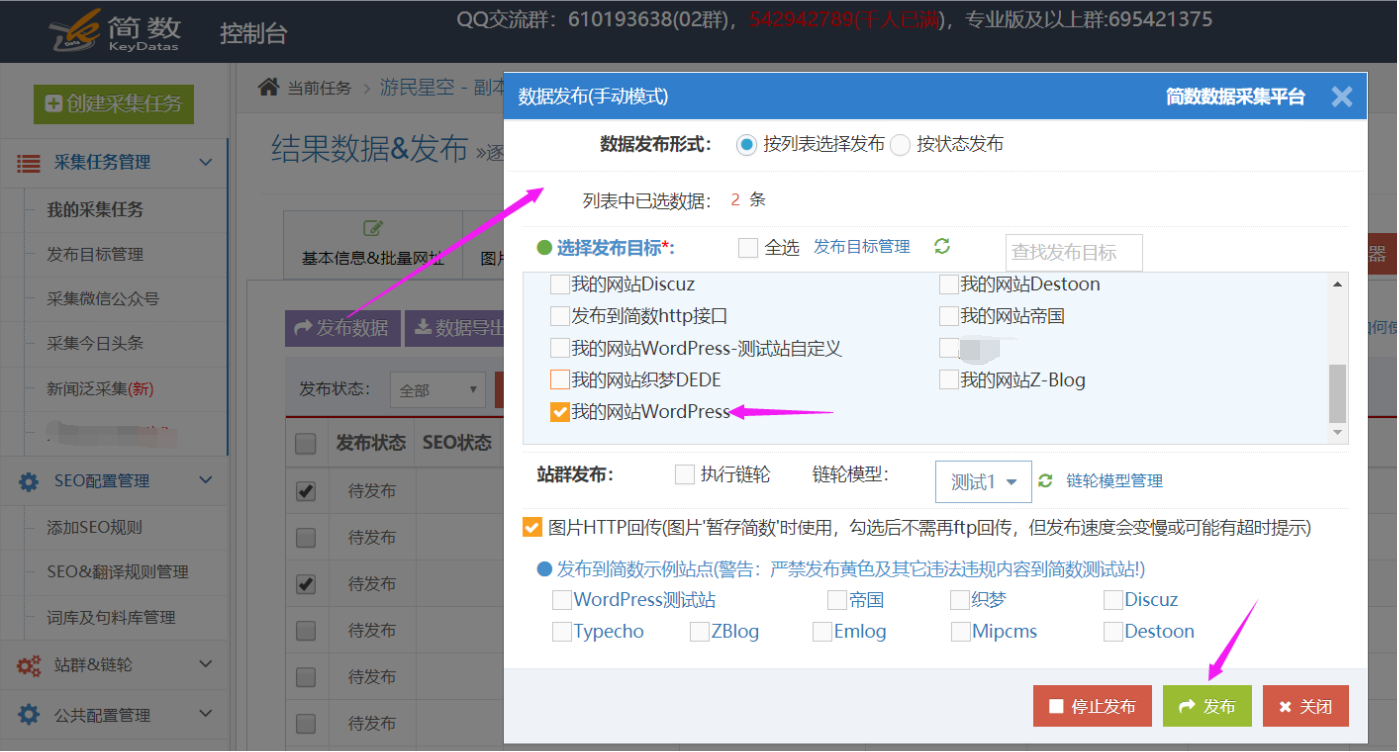Uncheck 我的网站WordPress target
This screenshot has width=1399, height=752.
click(560, 411)
